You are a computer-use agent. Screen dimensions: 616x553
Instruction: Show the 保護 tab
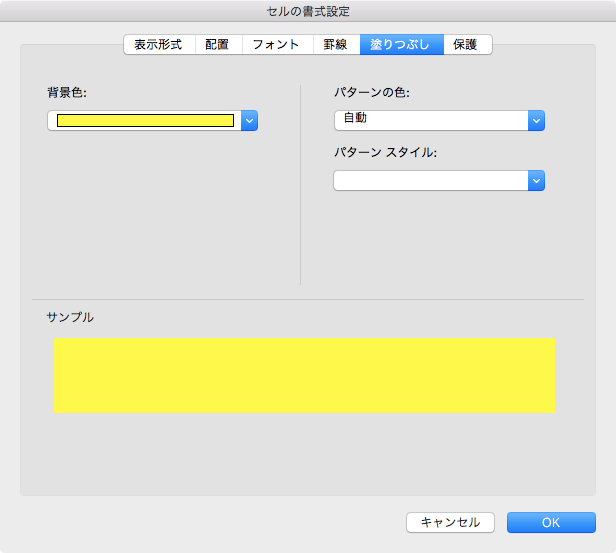(x=466, y=45)
